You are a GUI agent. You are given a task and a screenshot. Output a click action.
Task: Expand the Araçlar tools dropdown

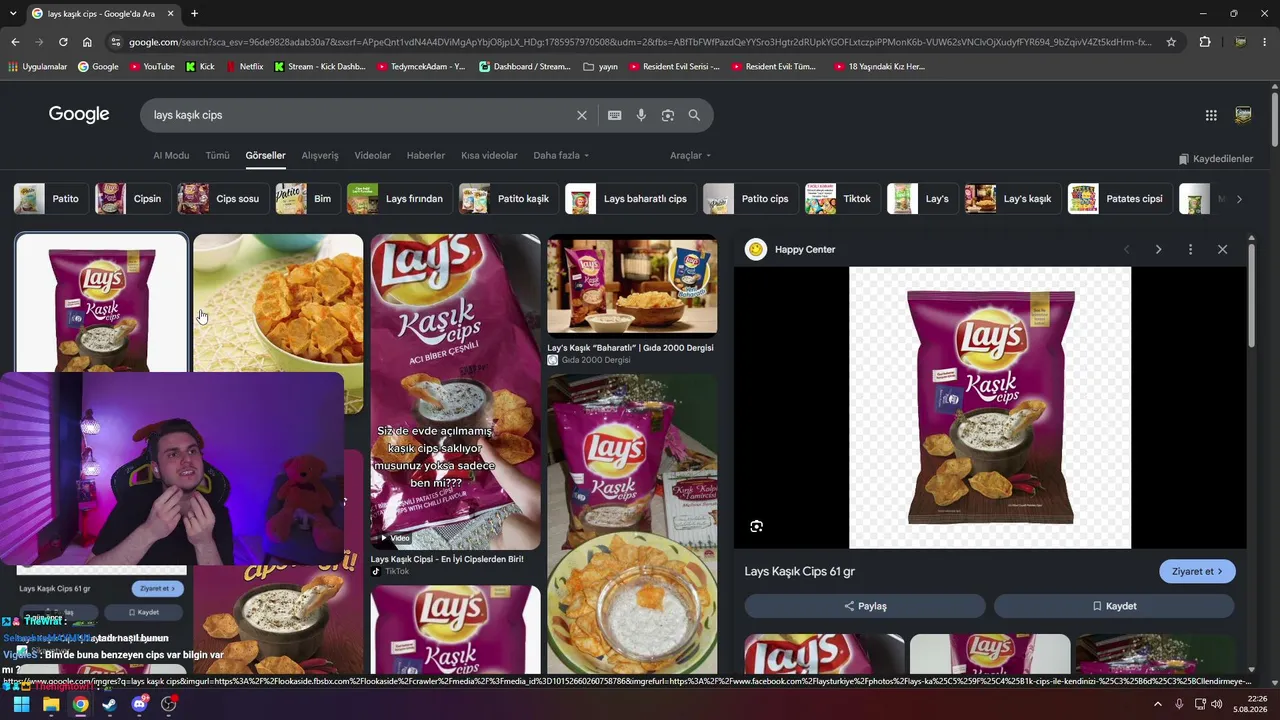[691, 155]
